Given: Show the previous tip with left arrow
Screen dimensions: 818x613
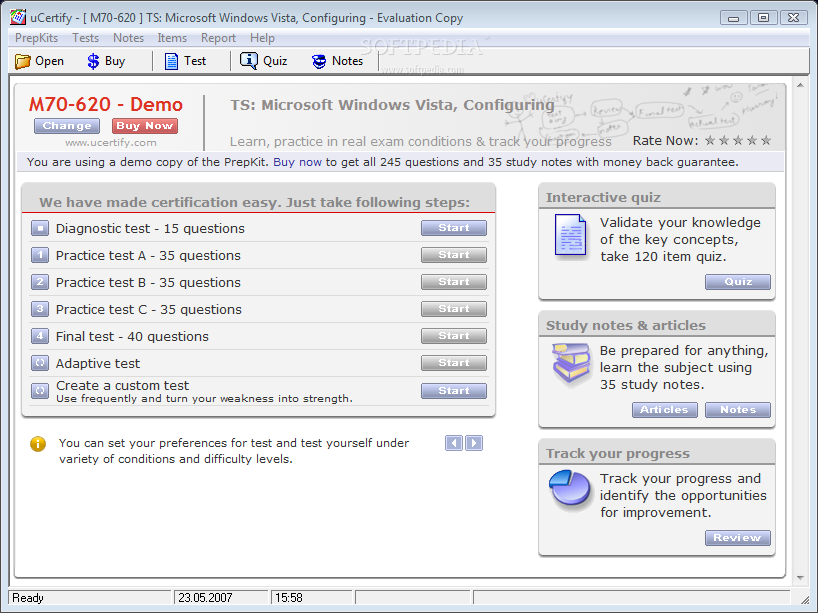Looking at the screenshot, I should coord(454,443).
